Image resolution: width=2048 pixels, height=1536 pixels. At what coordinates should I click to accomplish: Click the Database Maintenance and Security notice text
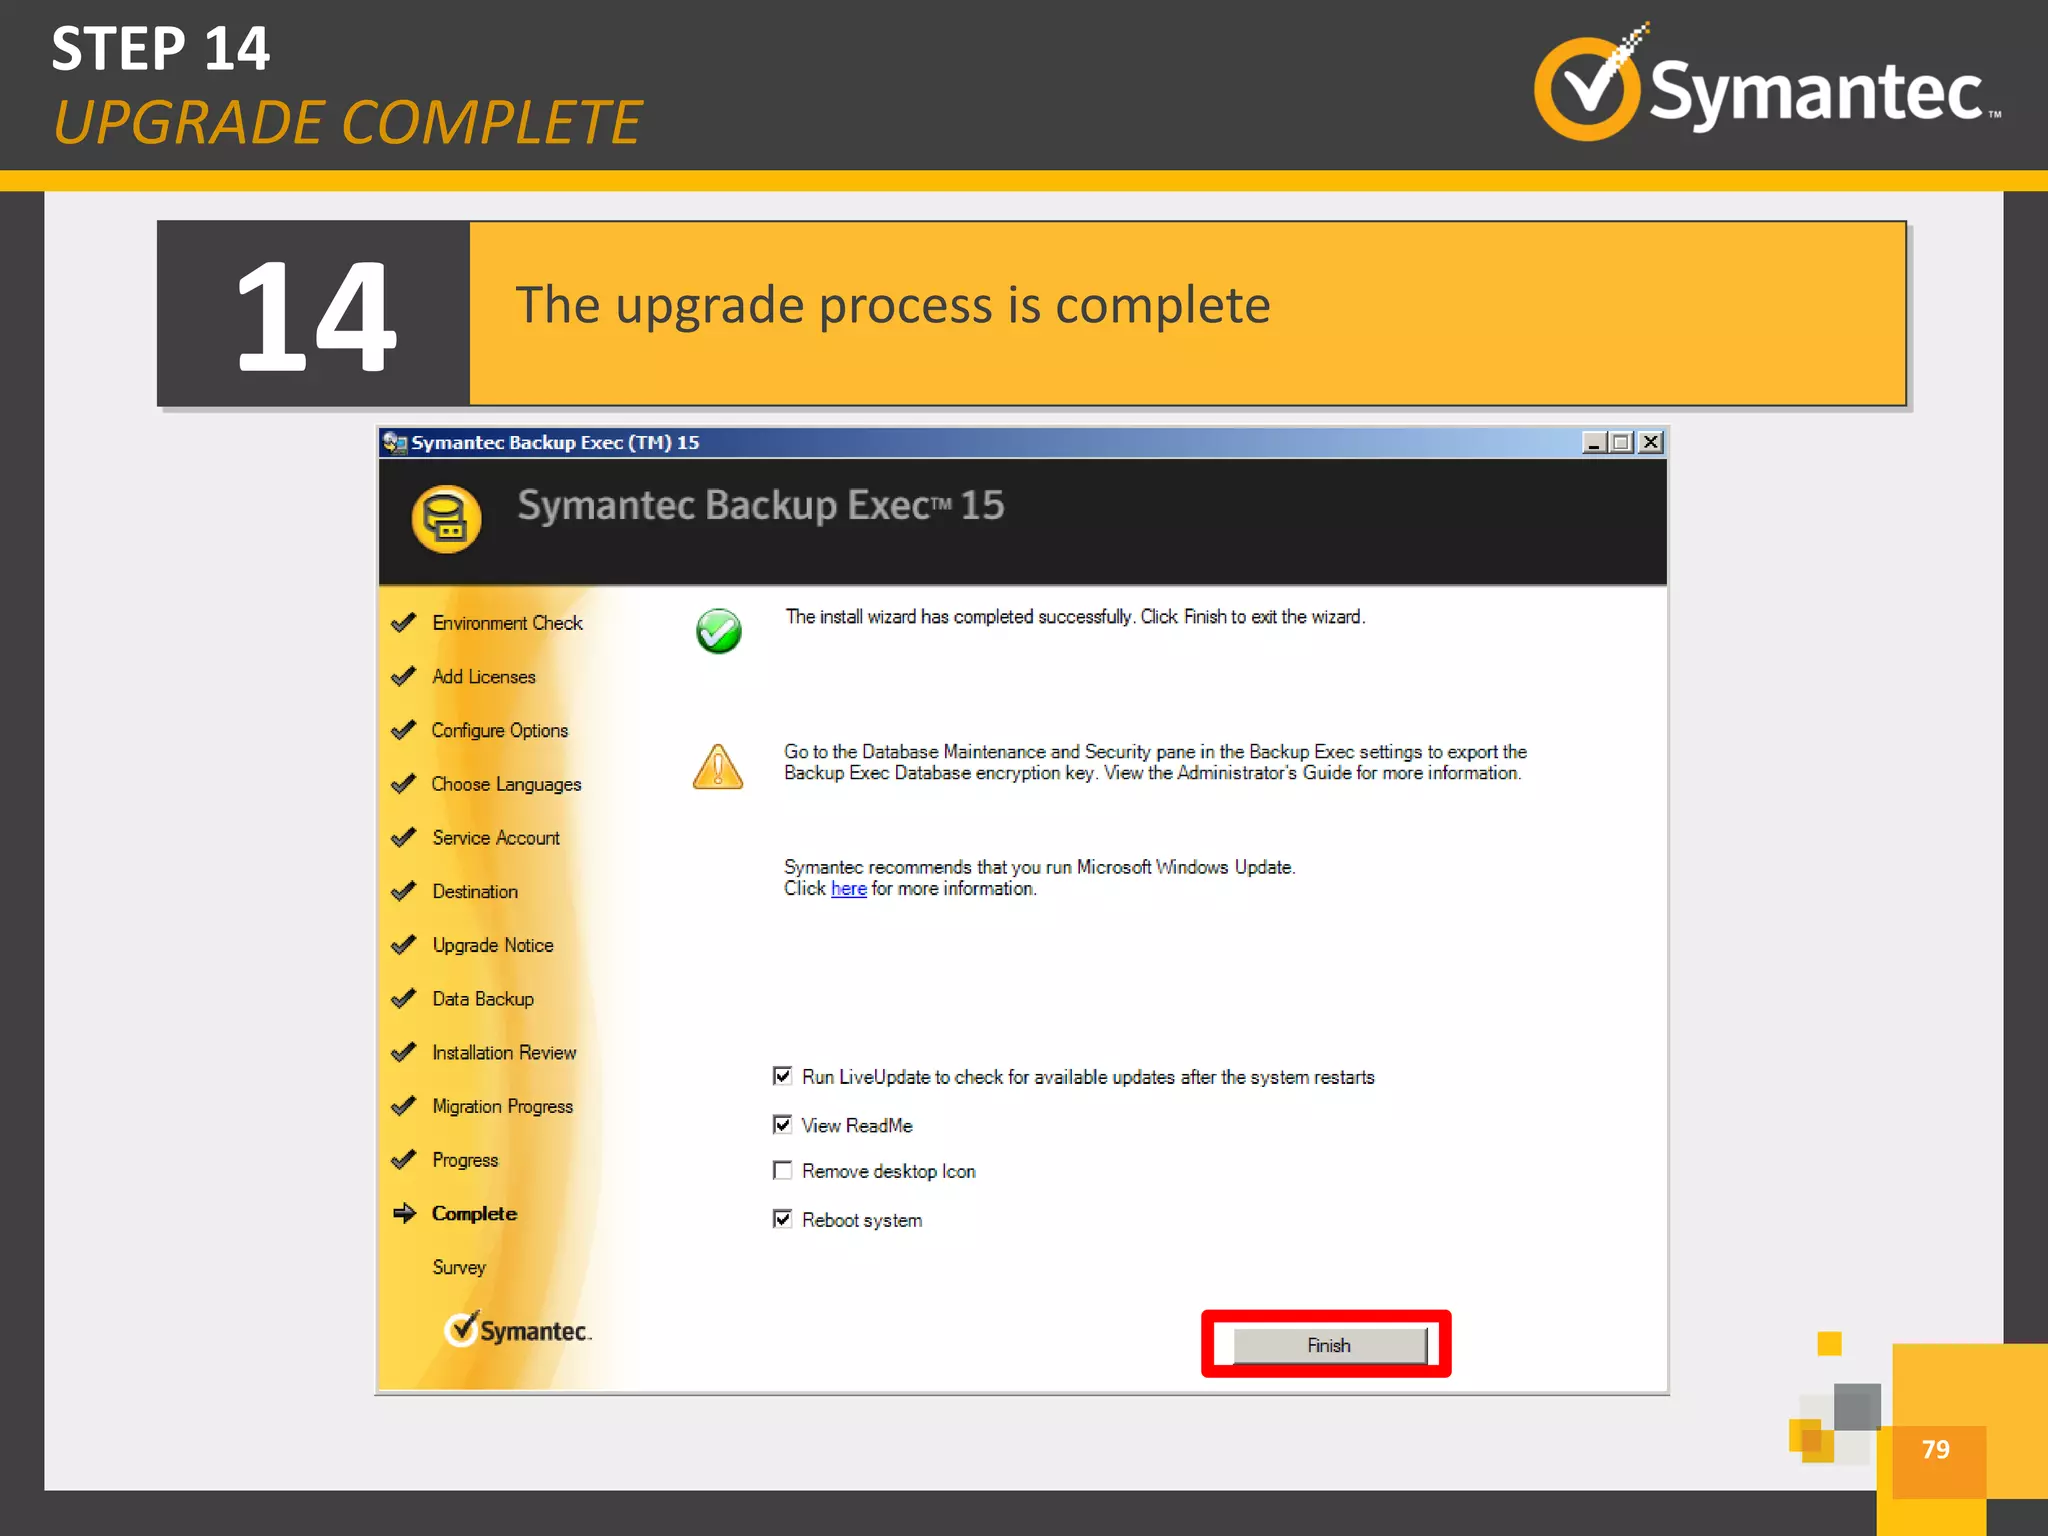point(1155,762)
